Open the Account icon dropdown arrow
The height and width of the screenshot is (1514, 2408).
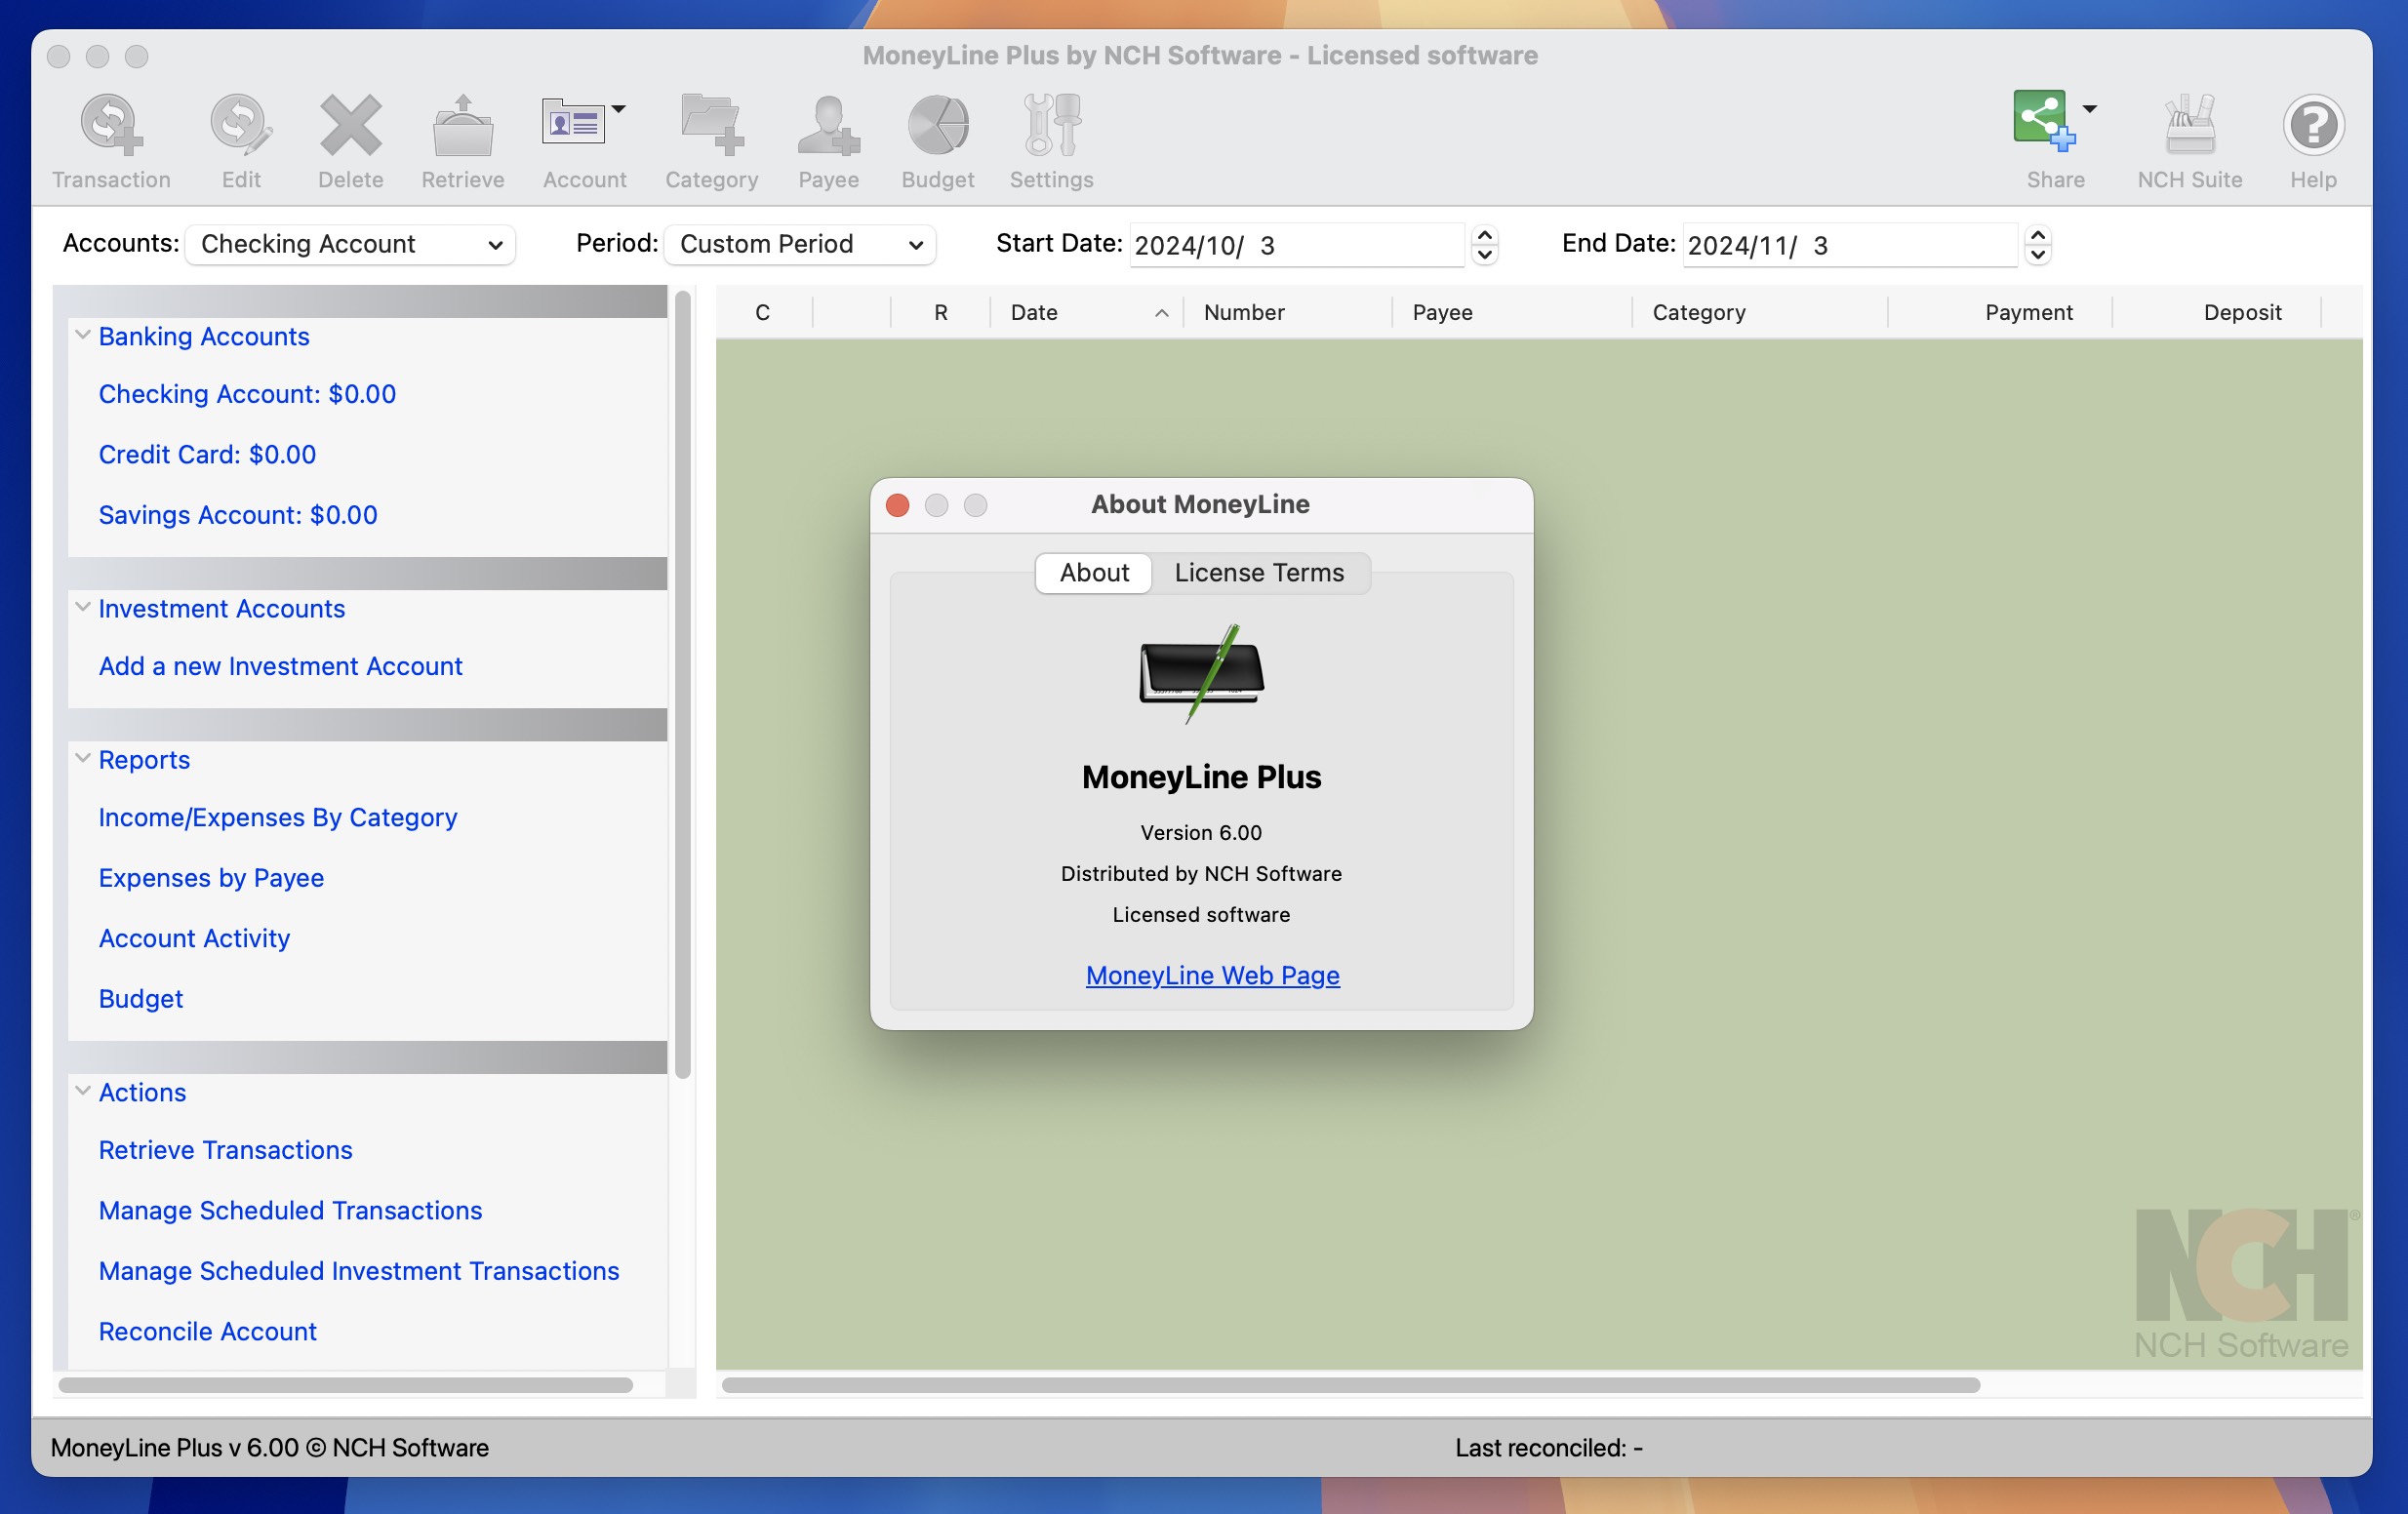click(619, 109)
